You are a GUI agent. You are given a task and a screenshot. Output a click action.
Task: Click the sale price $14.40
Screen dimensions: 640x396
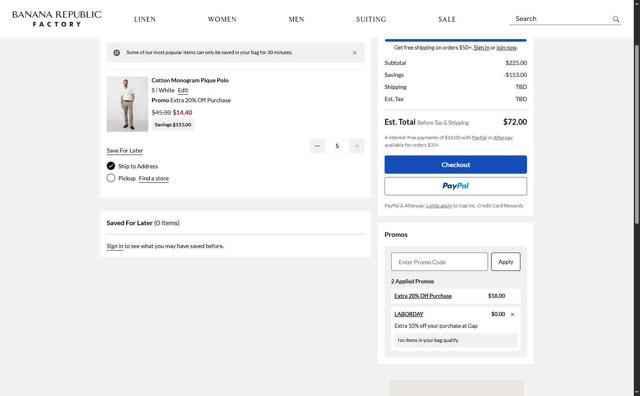click(x=182, y=113)
